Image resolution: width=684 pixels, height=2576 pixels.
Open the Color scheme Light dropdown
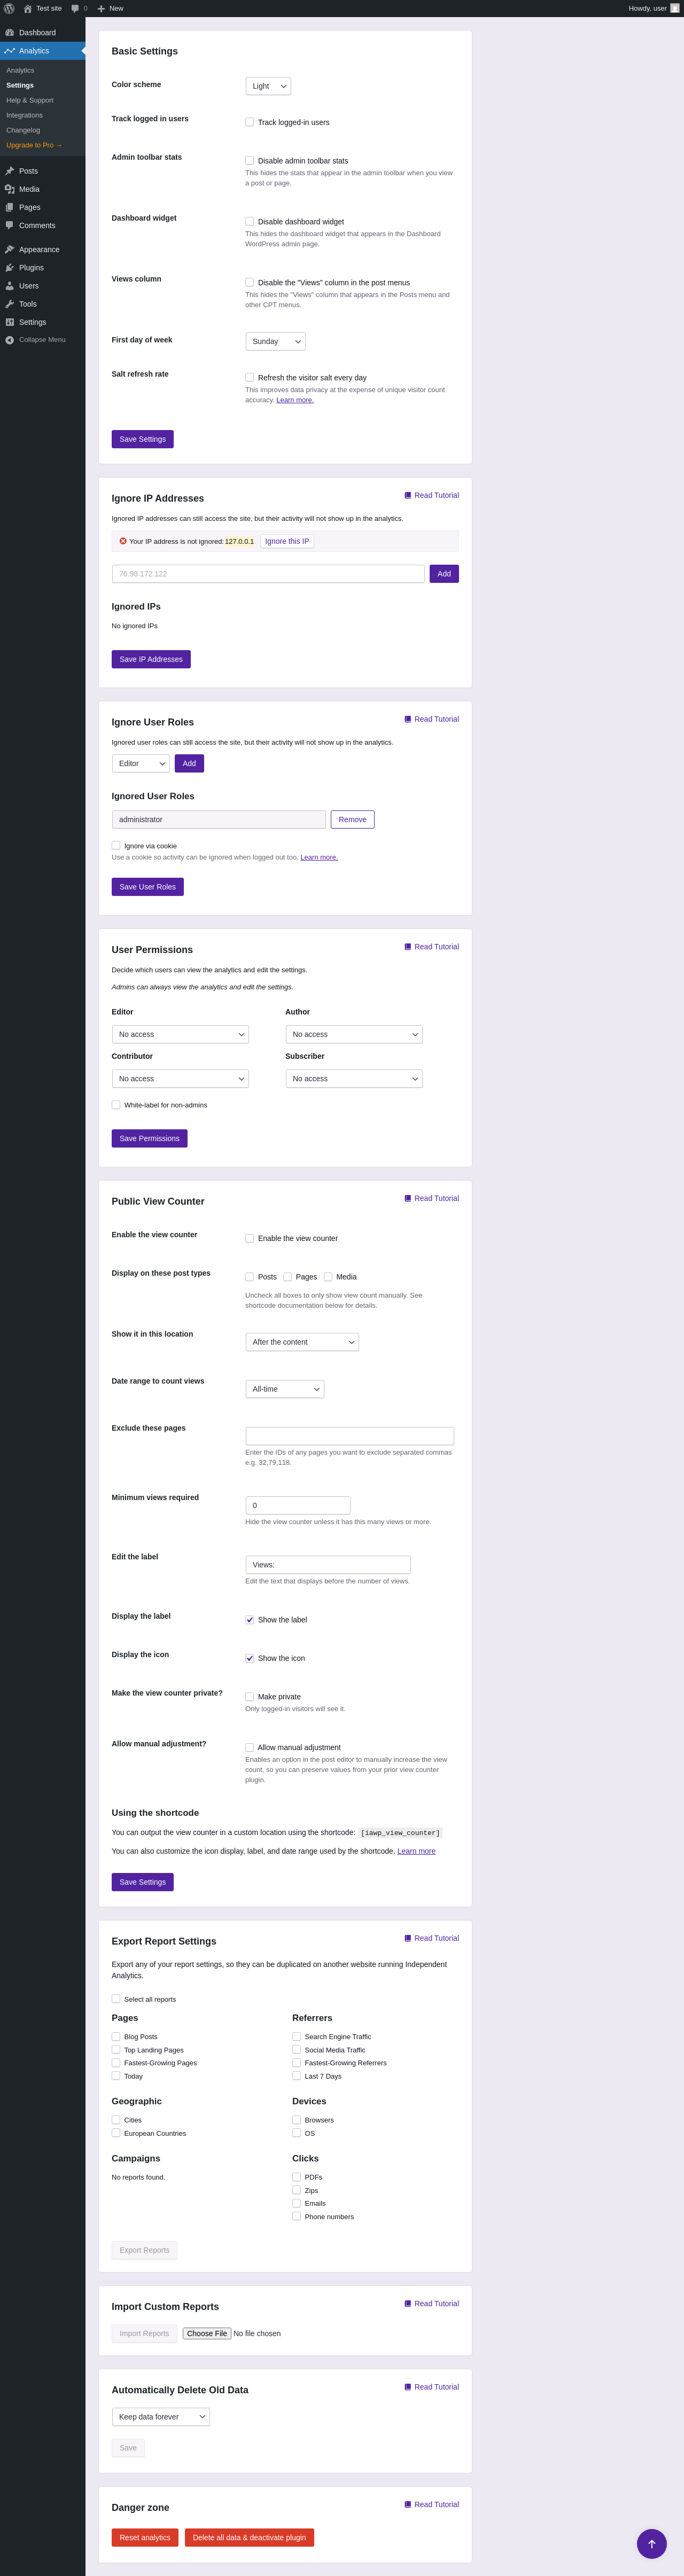(x=268, y=86)
